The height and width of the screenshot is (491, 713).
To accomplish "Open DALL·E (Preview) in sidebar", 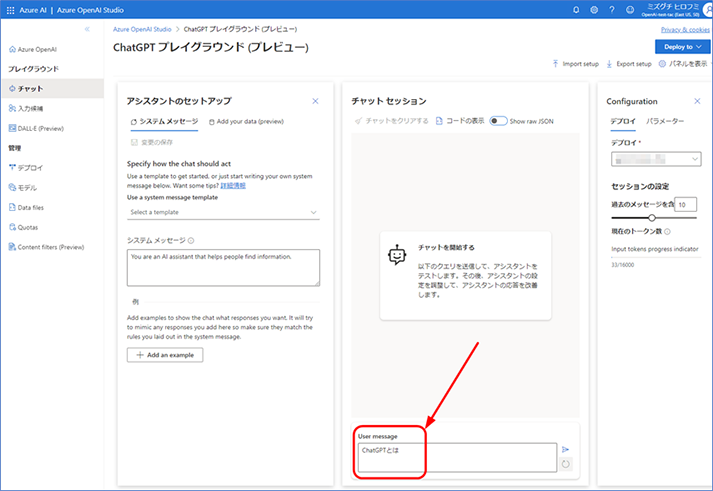I will (x=36, y=129).
